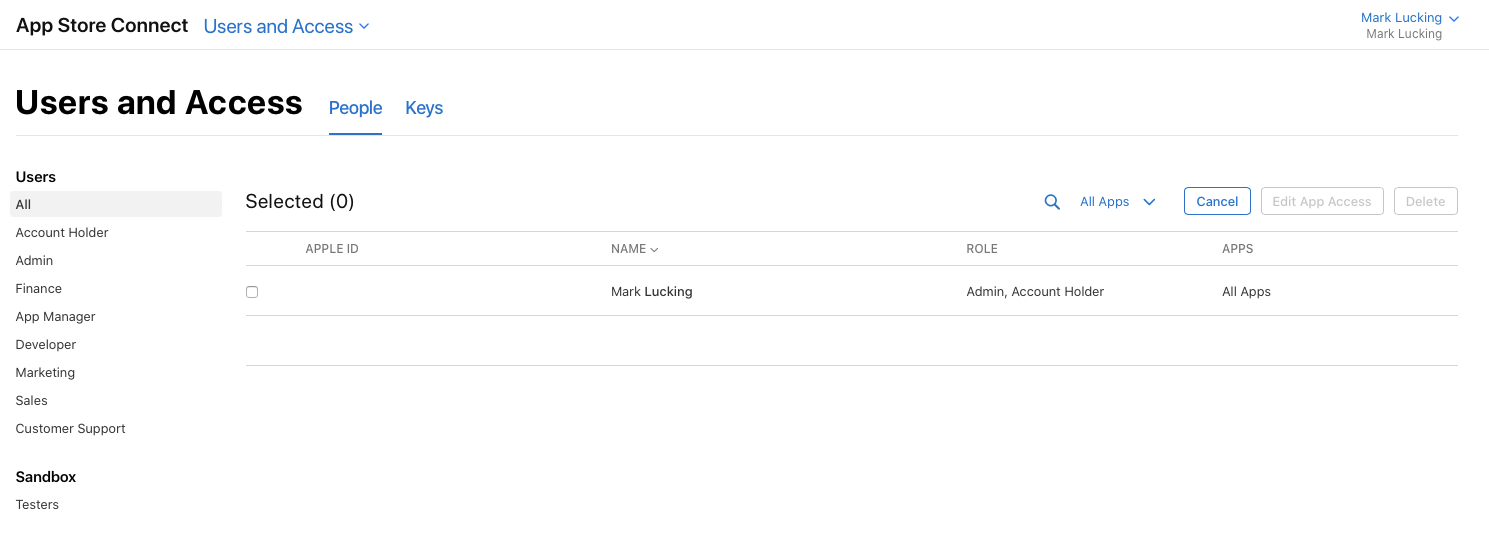Filter users by Sales role
This screenshot has height=539, width=1489.
click(32, 401)
